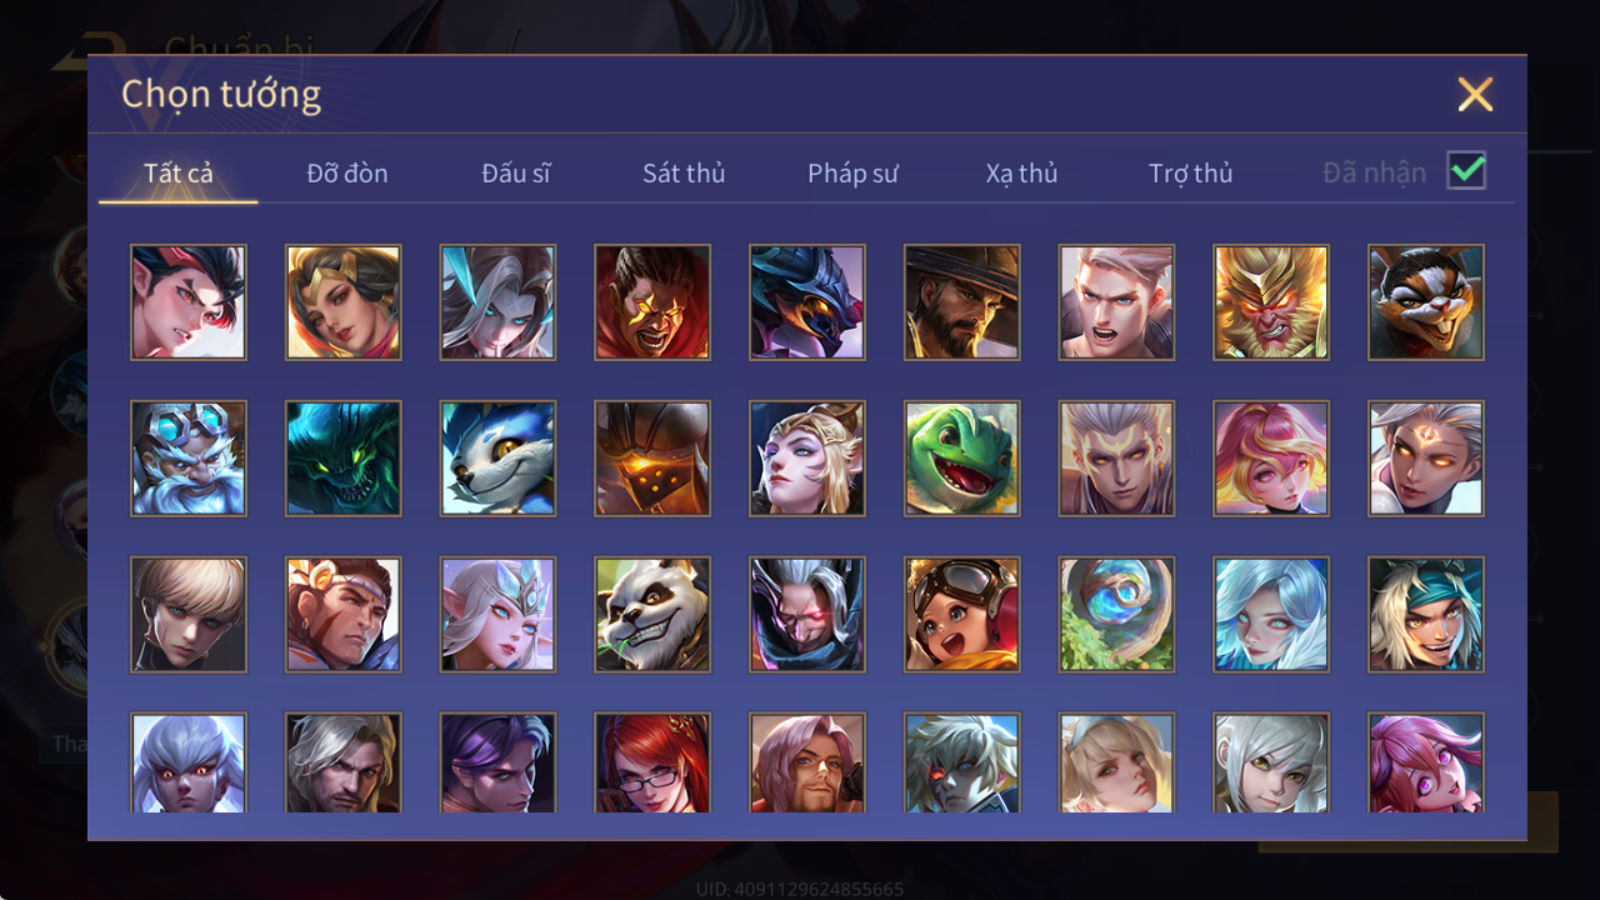1600x900 pixels.
Task: Select the blue wolf cub hero portrait
Action: coord(498,458)
